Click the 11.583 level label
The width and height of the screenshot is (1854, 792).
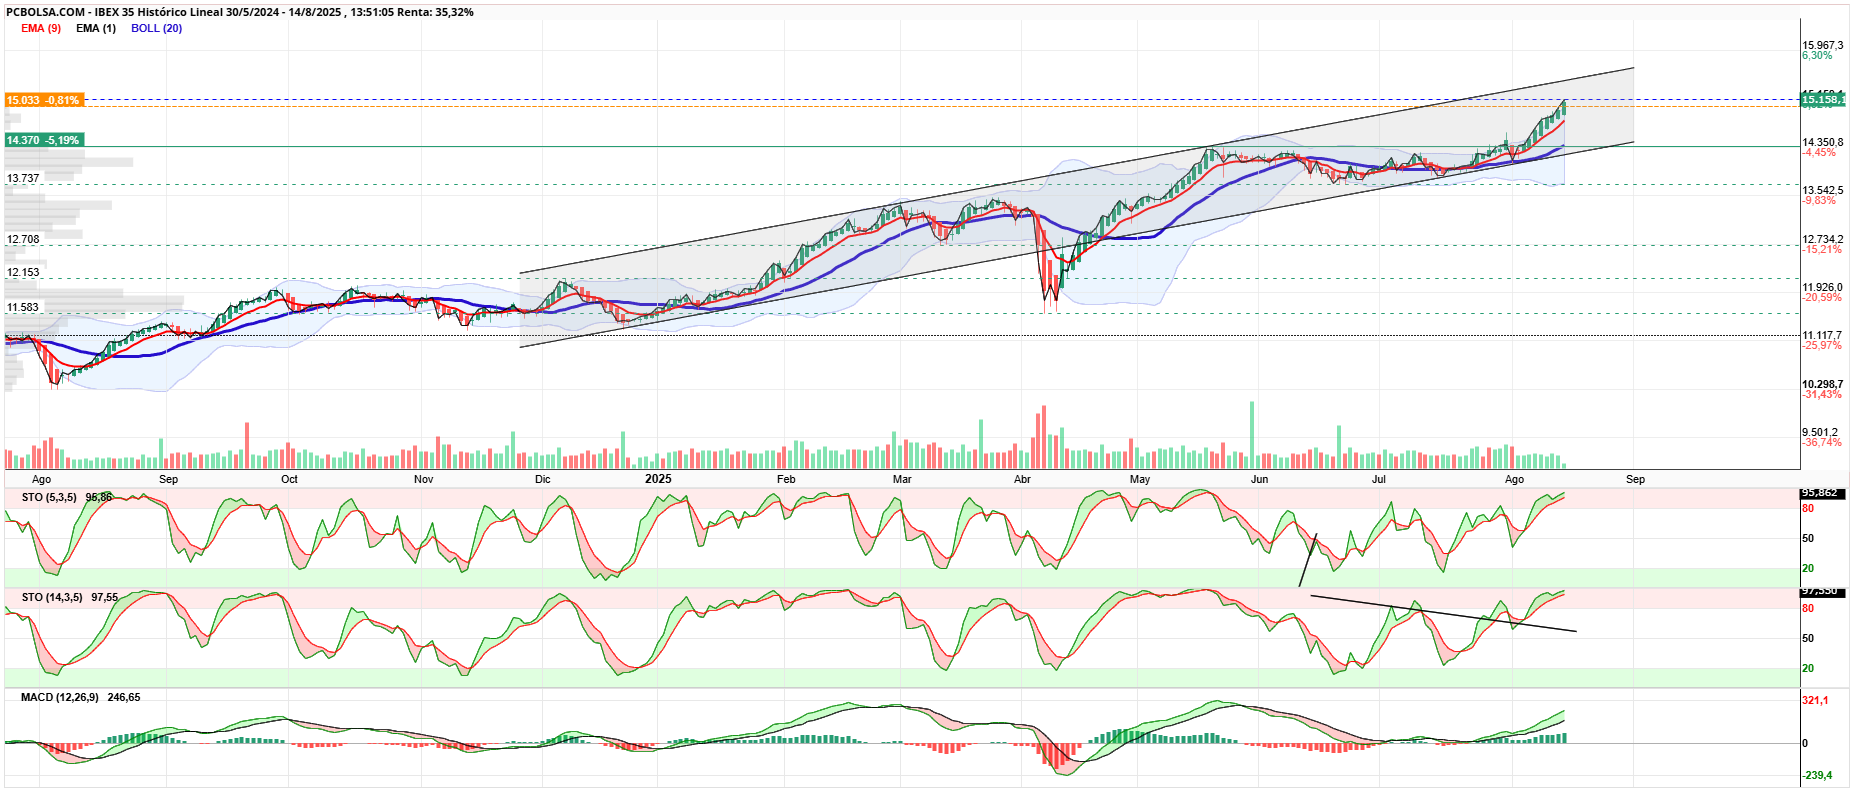(x=23, y=307)
